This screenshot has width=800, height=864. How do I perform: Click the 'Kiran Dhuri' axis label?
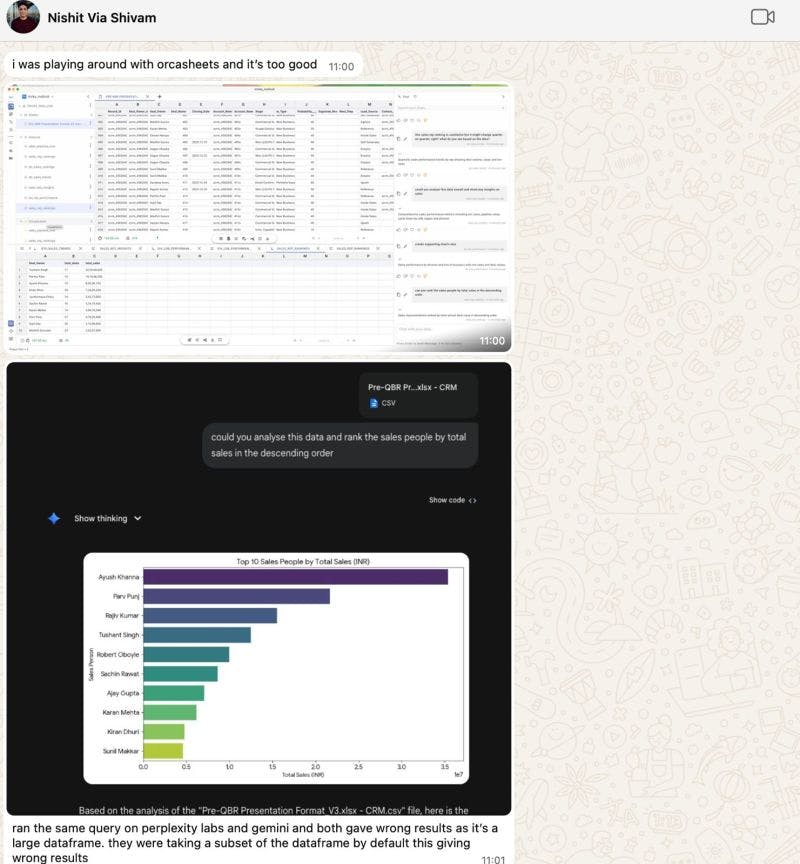(x=123, y=732)
